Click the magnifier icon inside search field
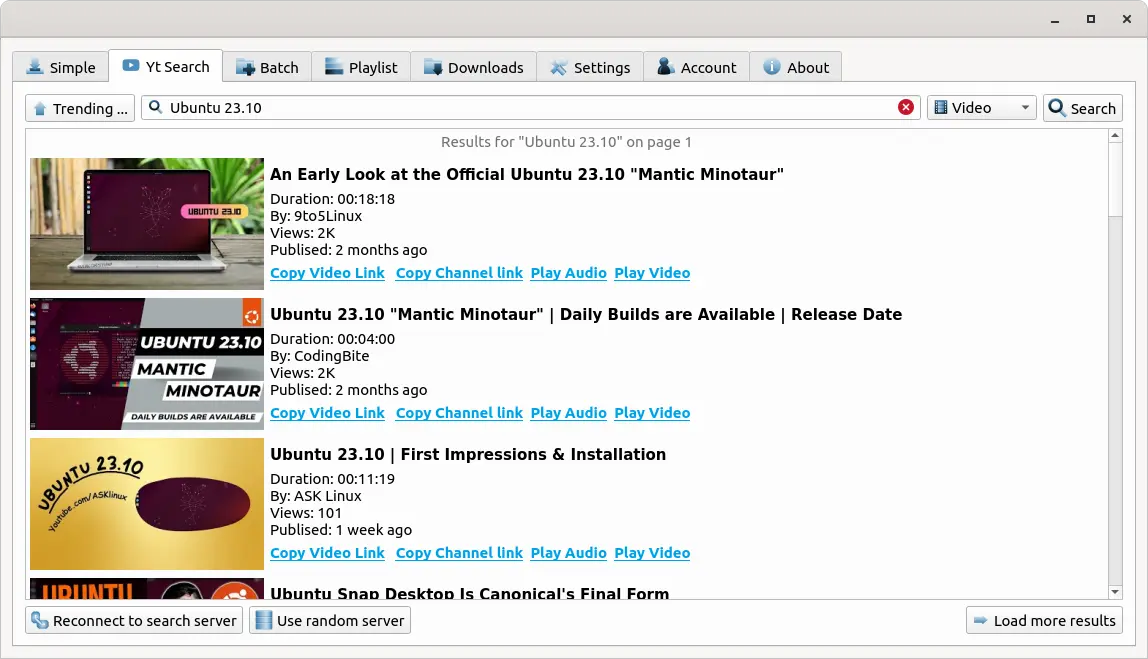 156,108
